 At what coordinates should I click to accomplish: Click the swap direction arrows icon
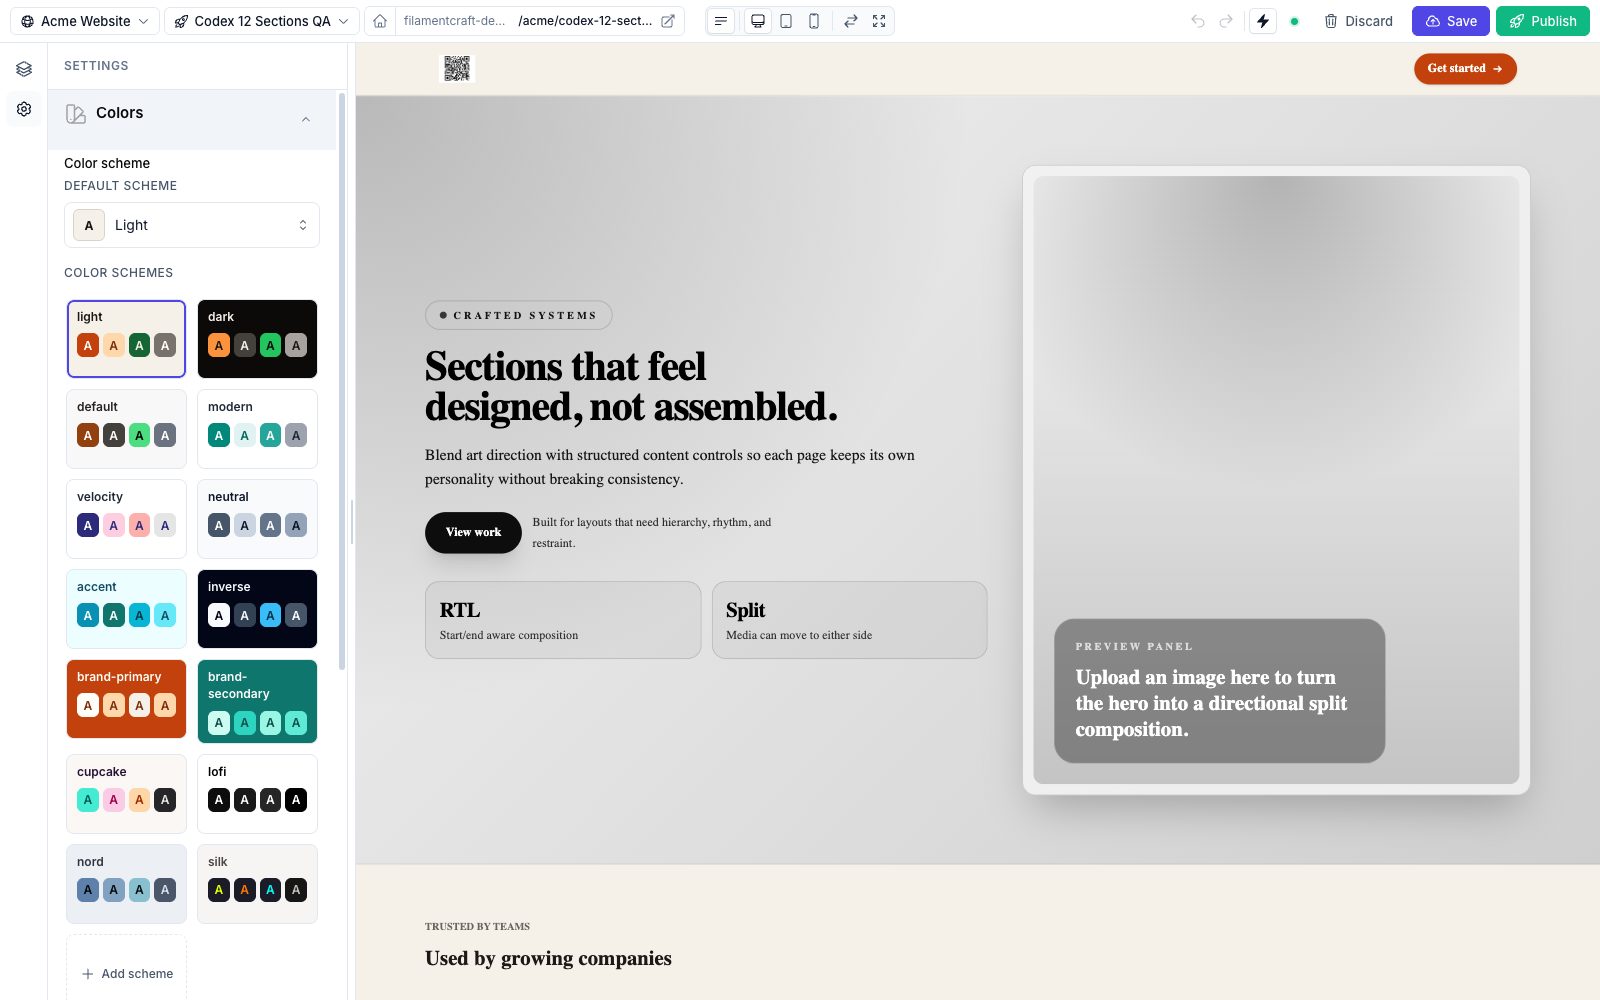coord(851,21)
